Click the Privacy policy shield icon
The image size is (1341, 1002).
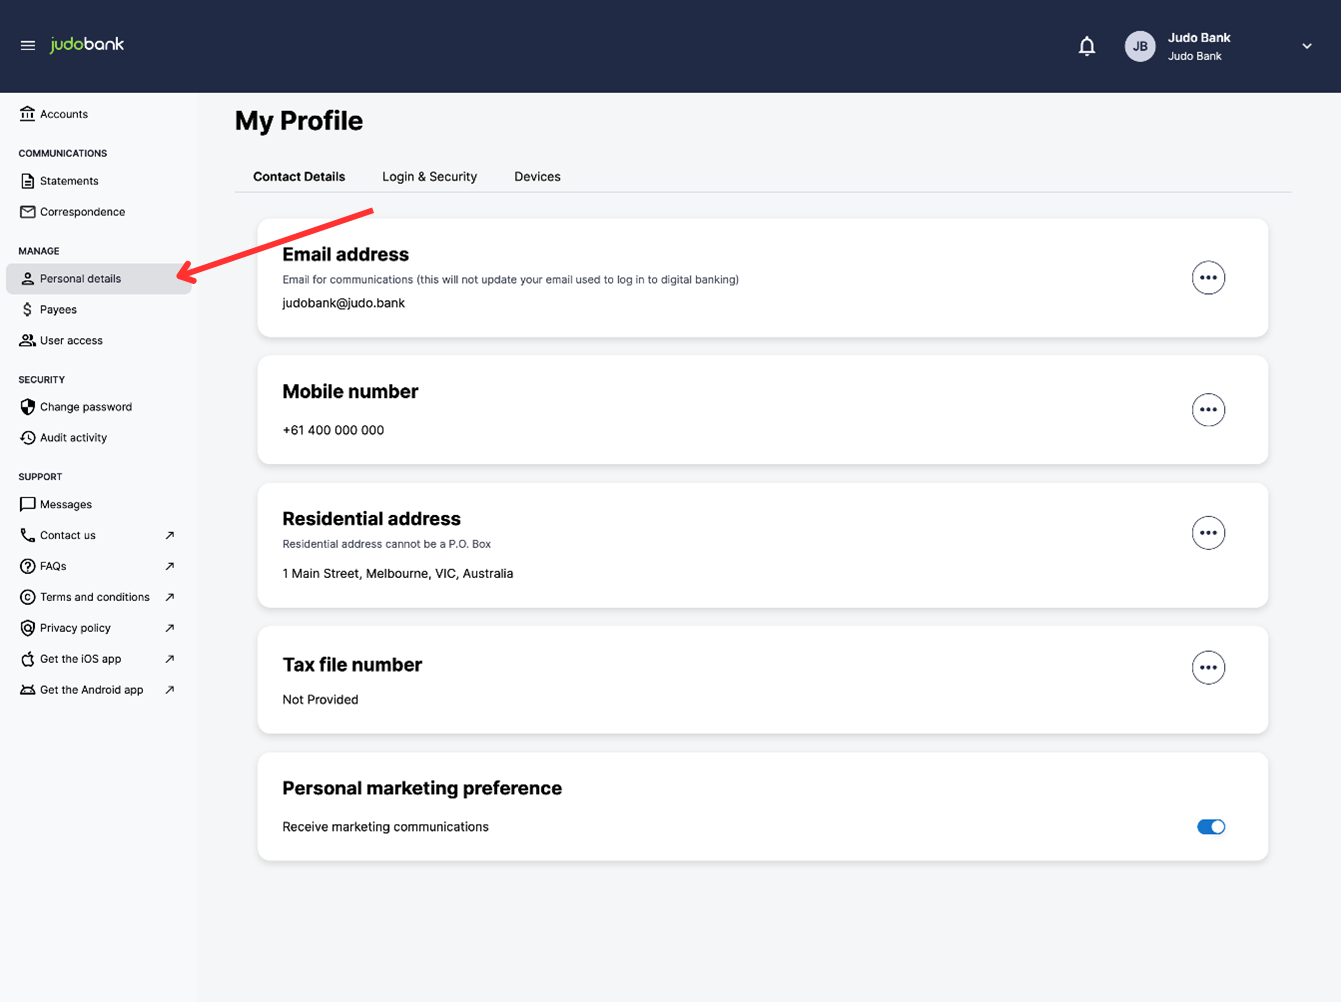tap(27, 628)
